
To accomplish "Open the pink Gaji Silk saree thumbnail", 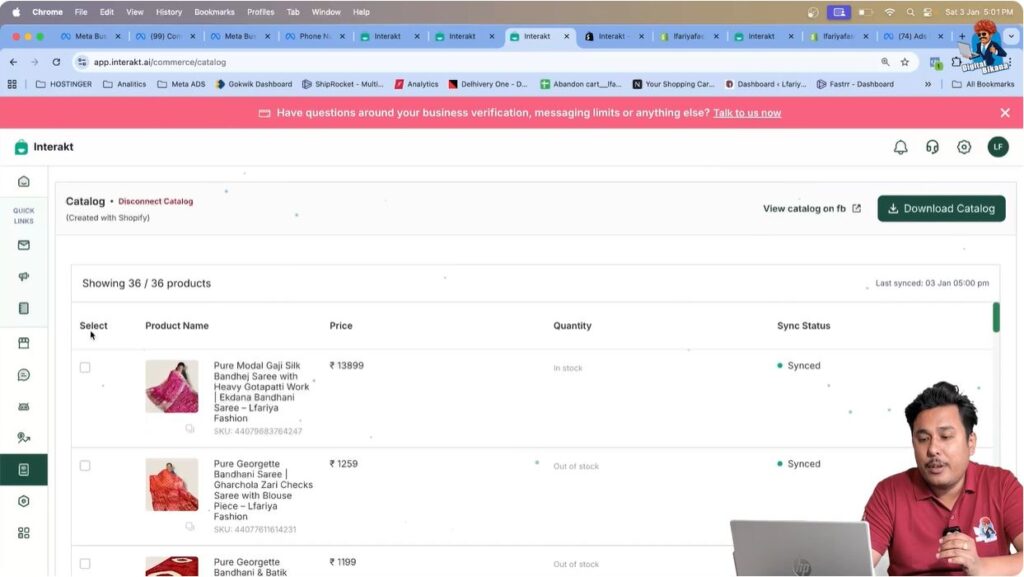I will click(x=172, y=386).
